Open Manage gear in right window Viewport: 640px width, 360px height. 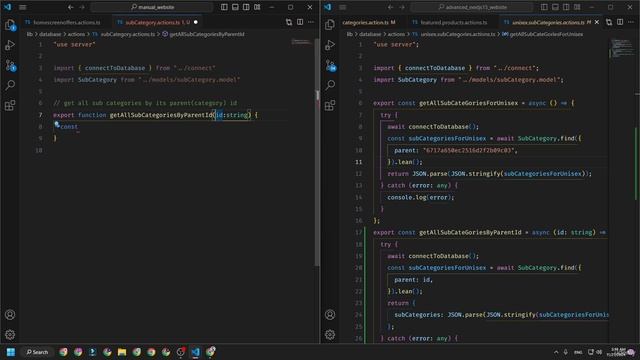[330, 335]
